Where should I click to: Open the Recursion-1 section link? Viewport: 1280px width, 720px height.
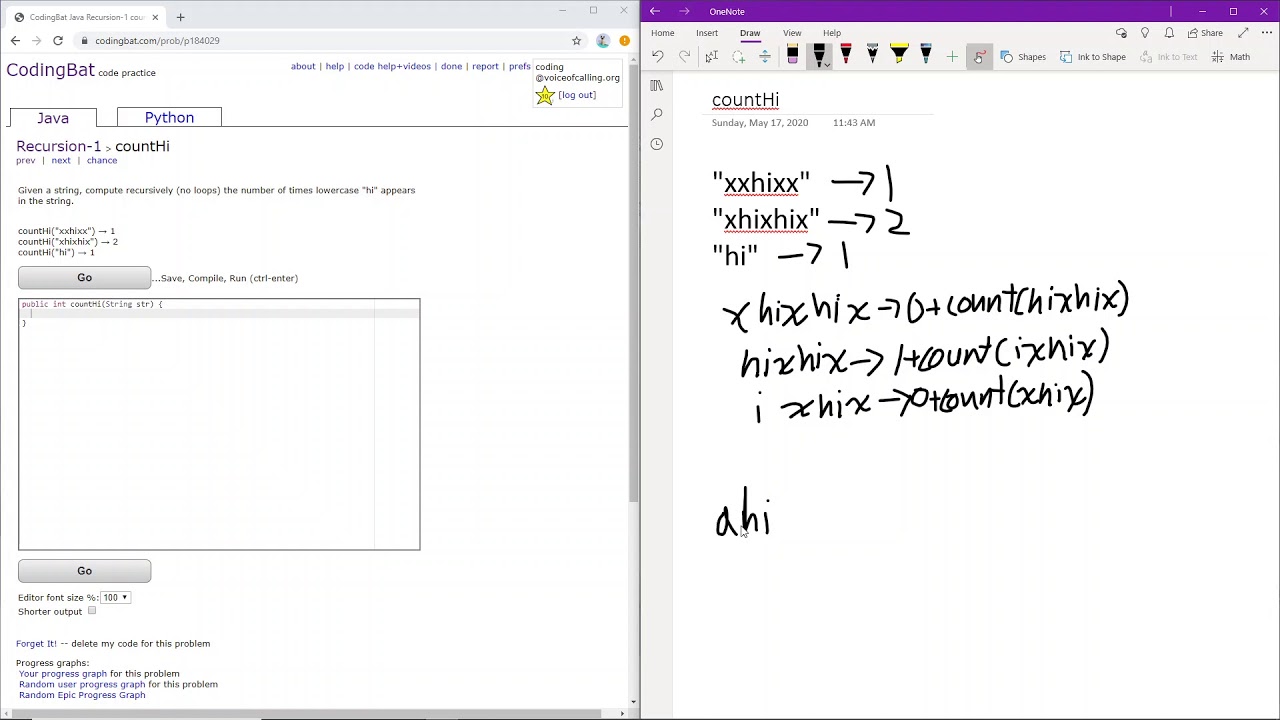coord(58,146)
